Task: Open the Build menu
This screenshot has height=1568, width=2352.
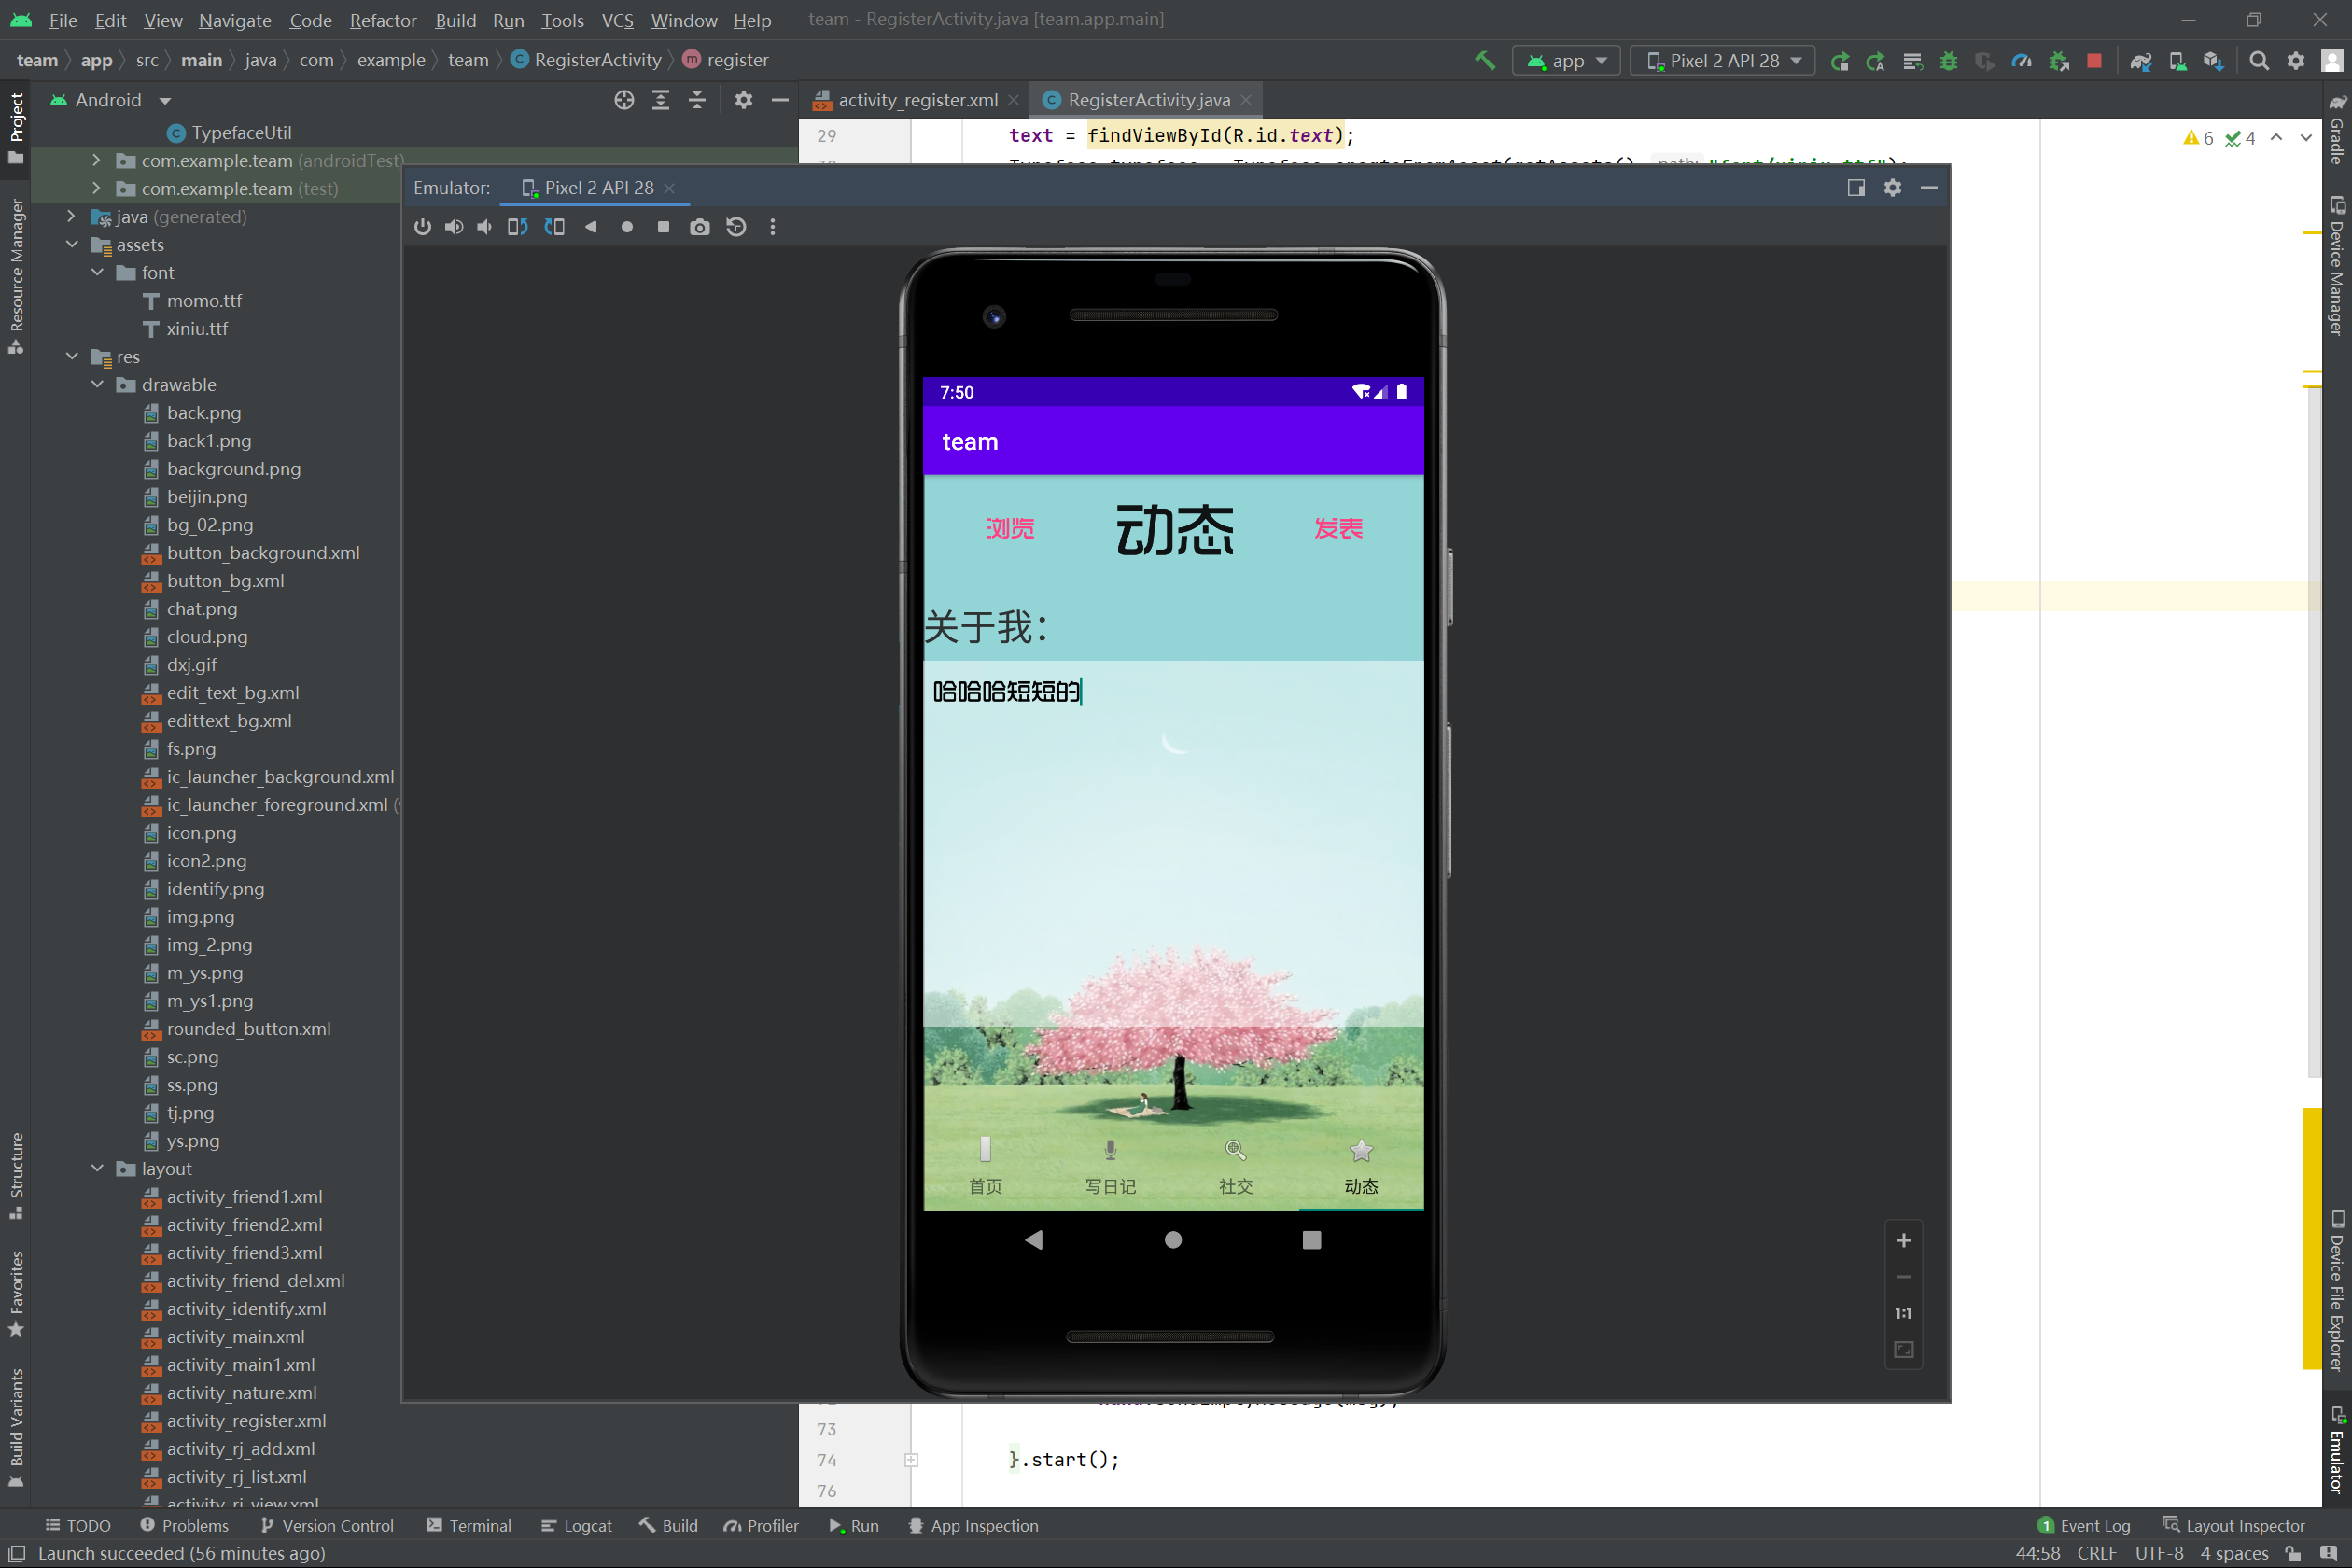Action: tap(455, 20)
